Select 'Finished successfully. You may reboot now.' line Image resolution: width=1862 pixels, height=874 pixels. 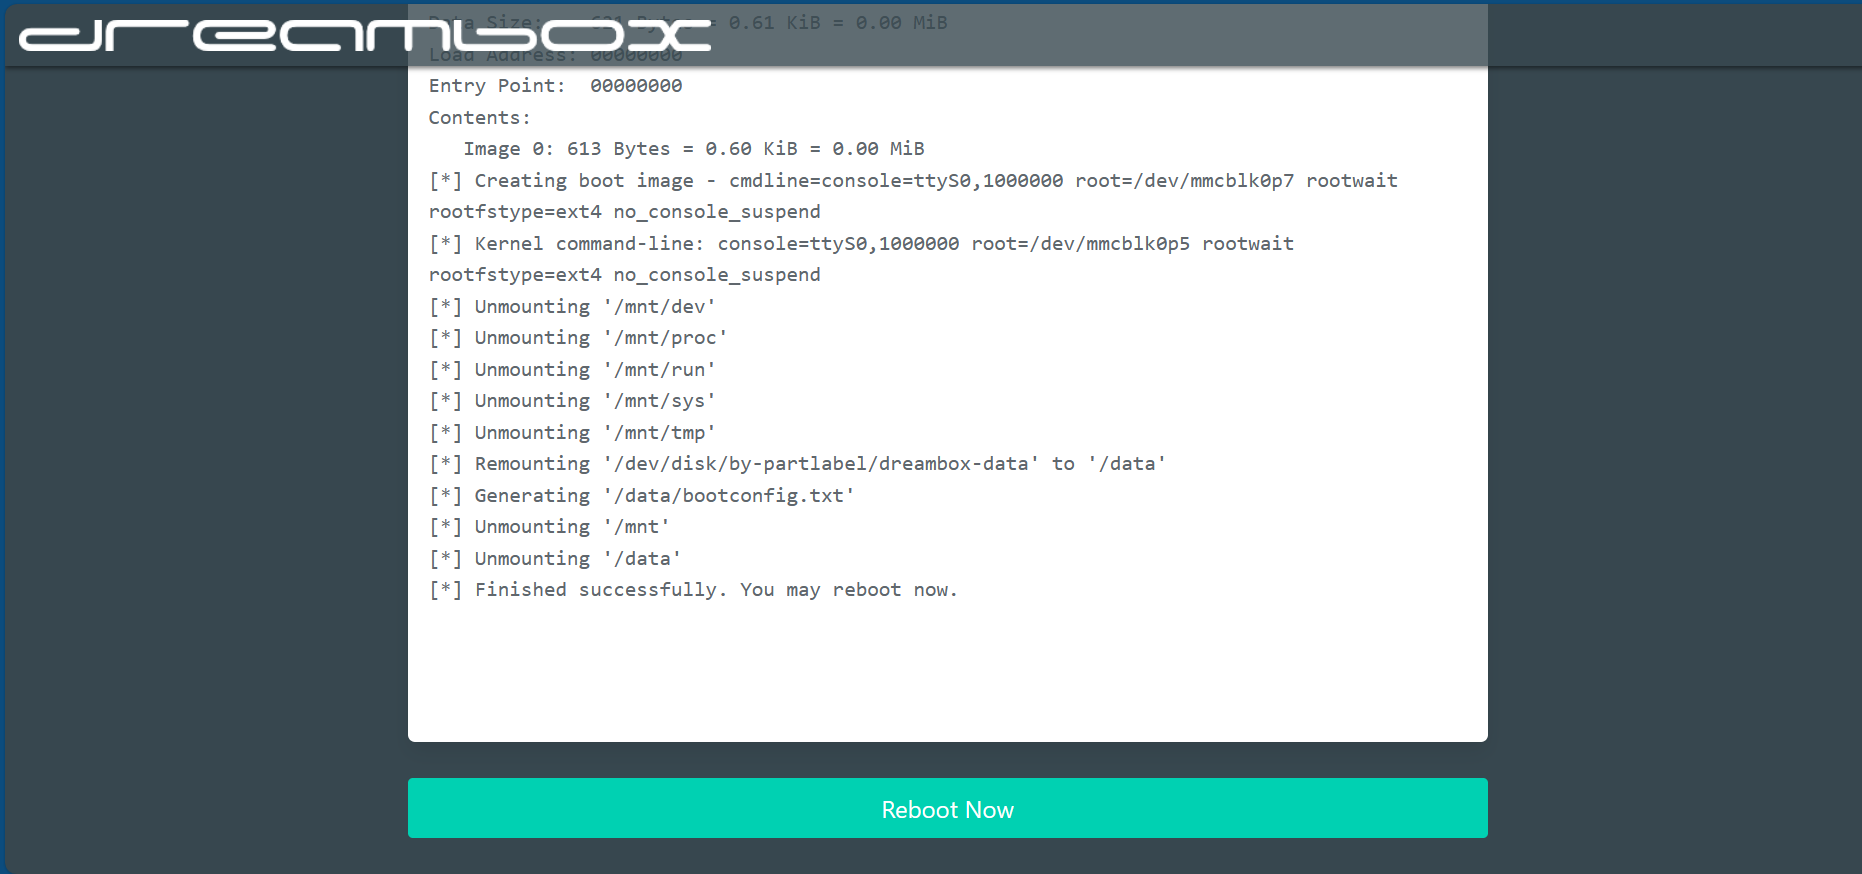[693, 590]
